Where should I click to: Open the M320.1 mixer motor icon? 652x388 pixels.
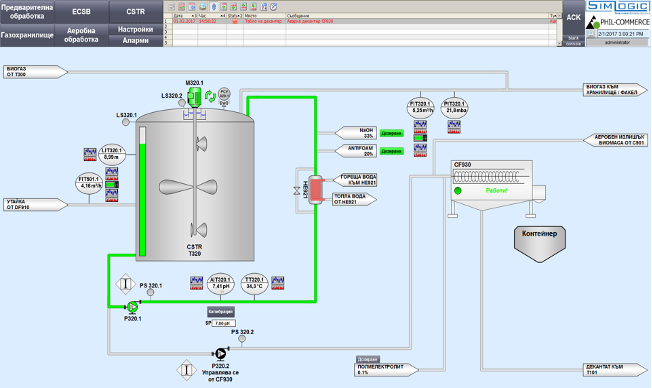click(x=194, y=97)
